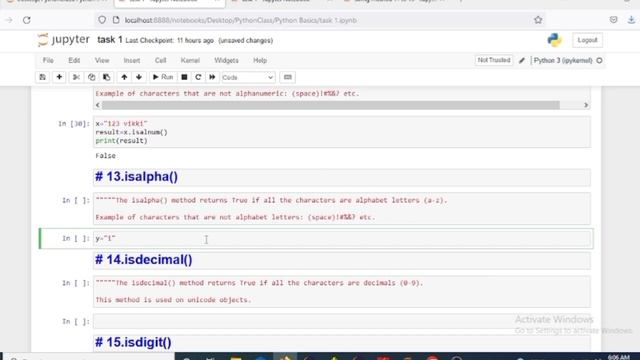
Task: Click the In [30]: prompt label
Action: click(74, 124)
